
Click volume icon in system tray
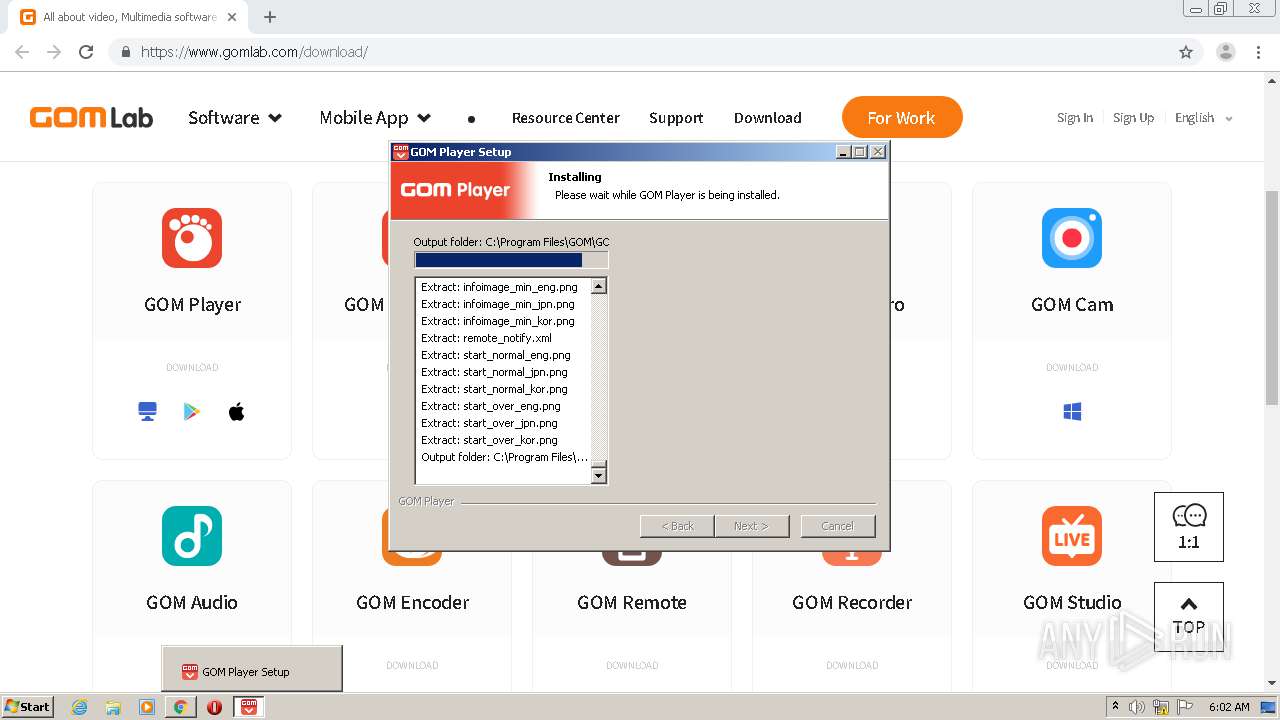(x=1137, y=707)
